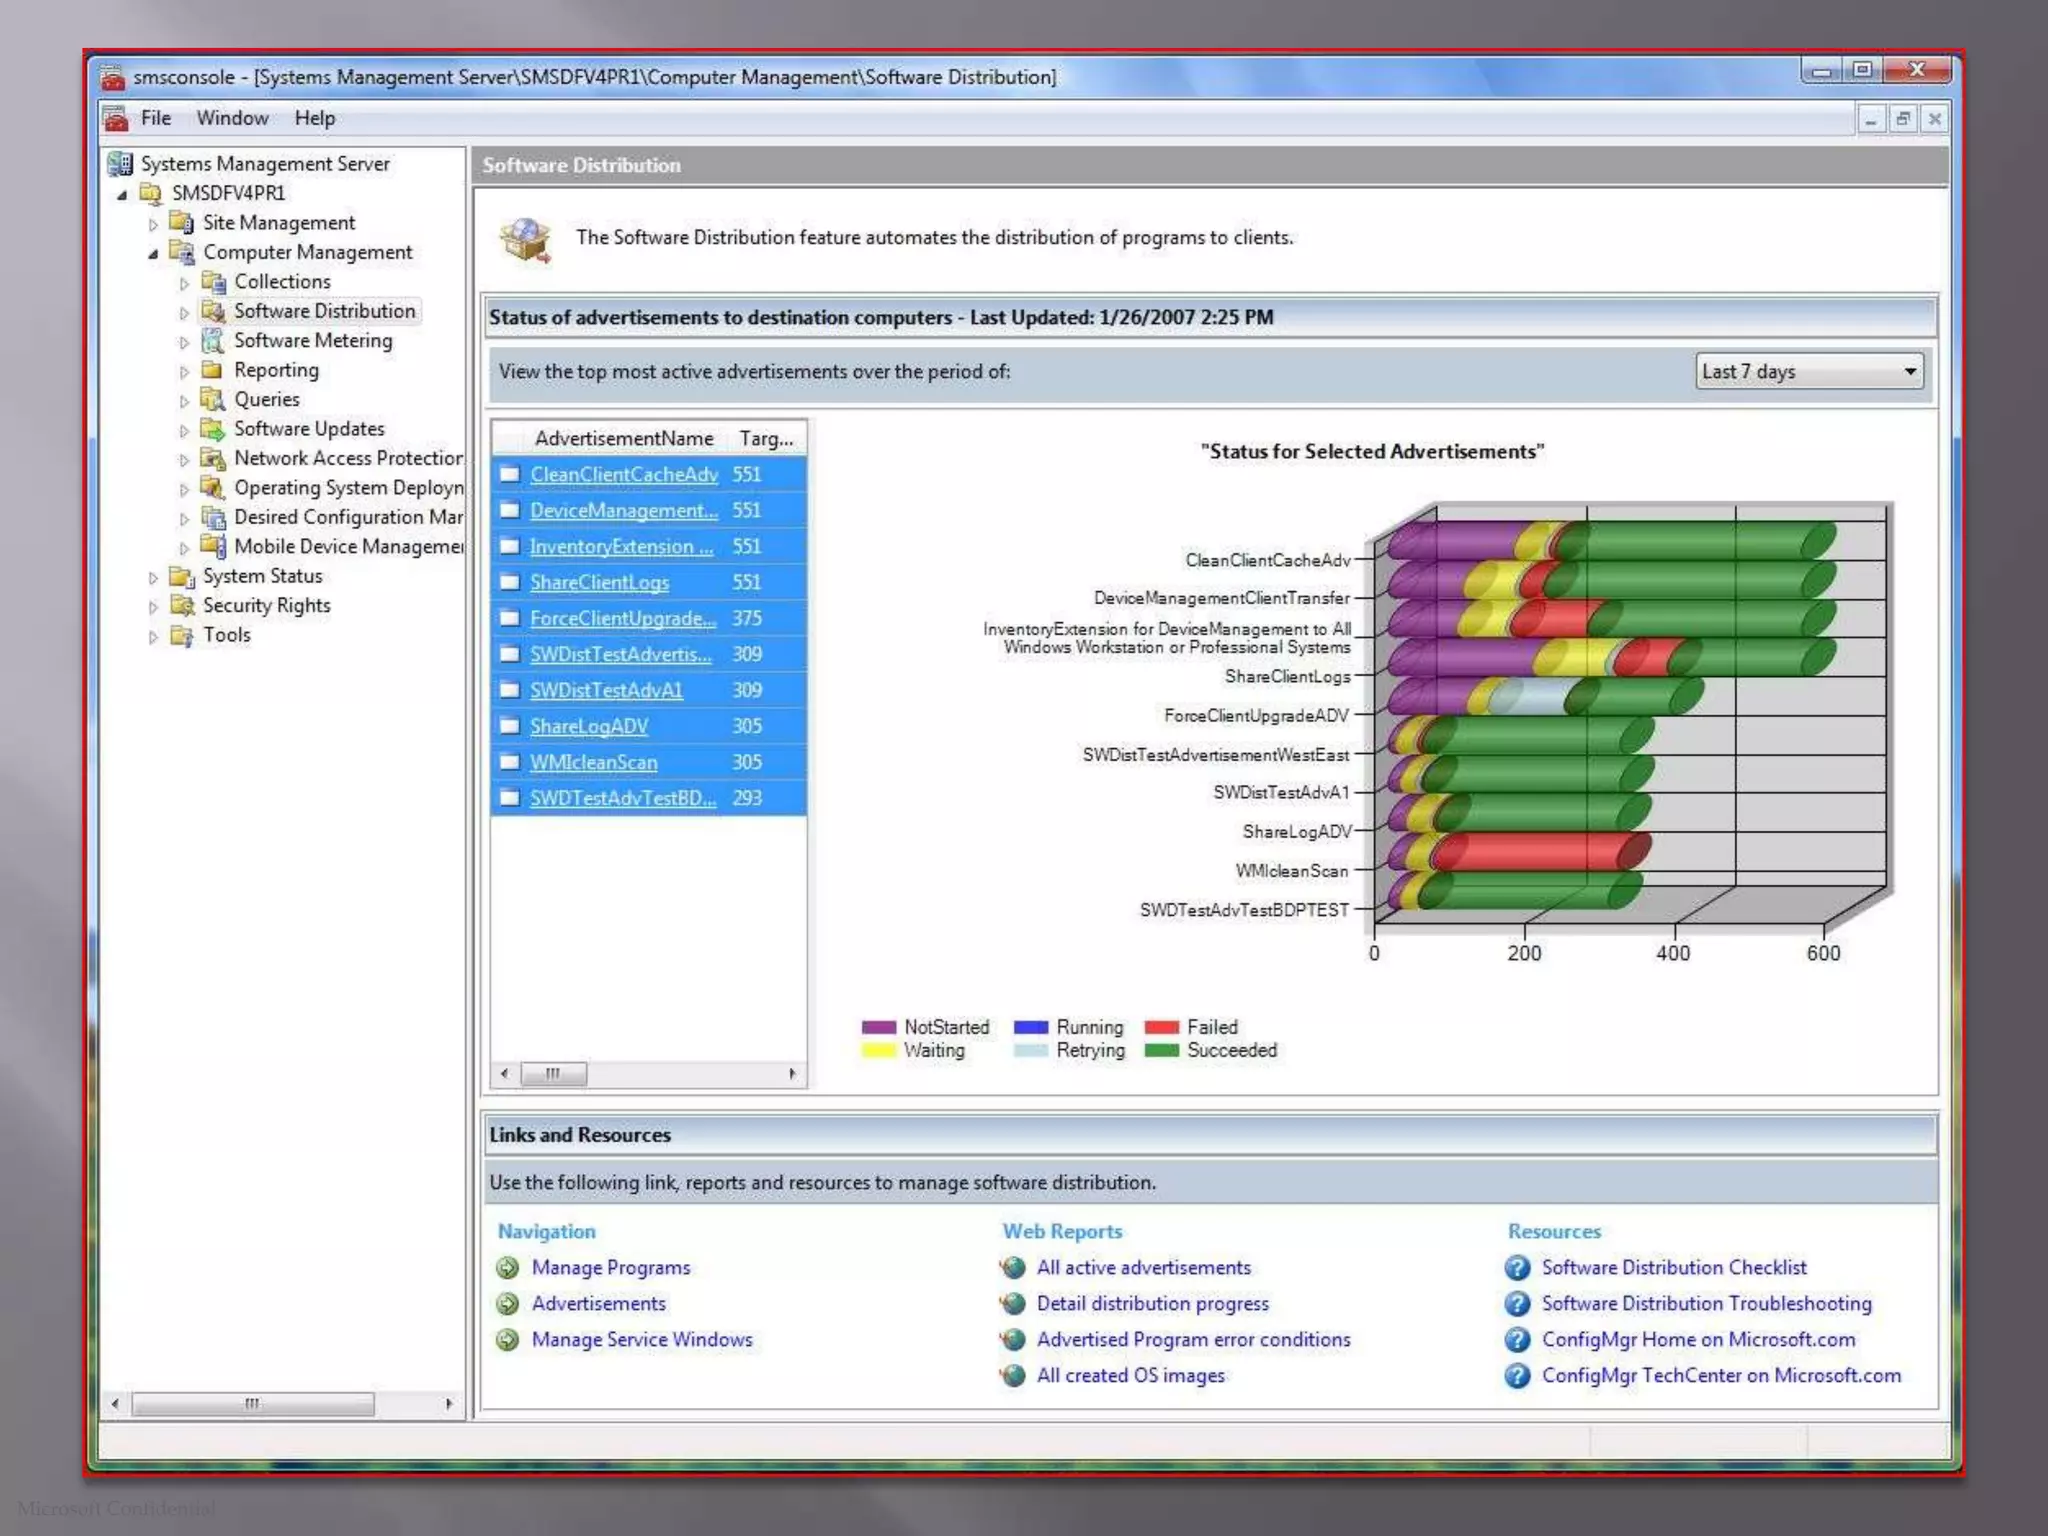Open the Detail distribution progress report link
This screenshot has height=1536, width=2048.
[x=1152, y=1304]
